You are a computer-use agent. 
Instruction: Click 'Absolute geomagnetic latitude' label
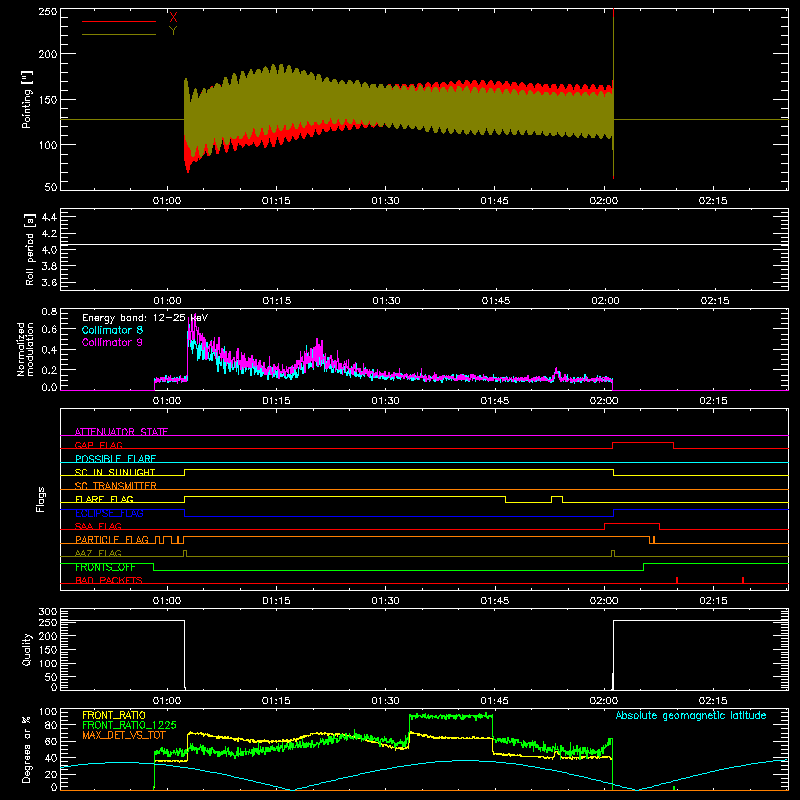click(x=691, y=716)
